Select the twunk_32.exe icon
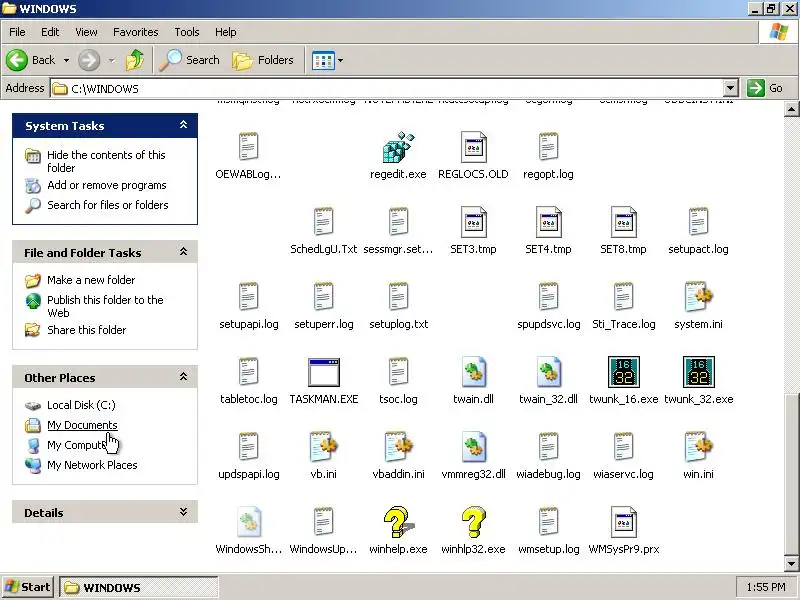This screenshot has width=800, height=600. tap(698, 372)
